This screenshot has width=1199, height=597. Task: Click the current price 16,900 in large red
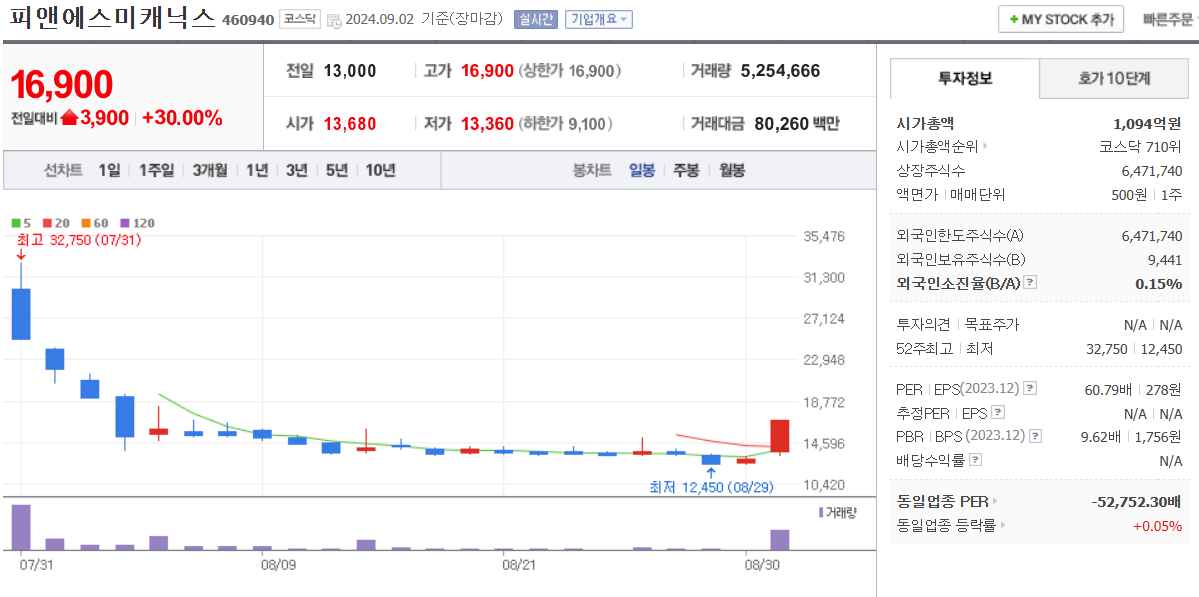(62, 85)
